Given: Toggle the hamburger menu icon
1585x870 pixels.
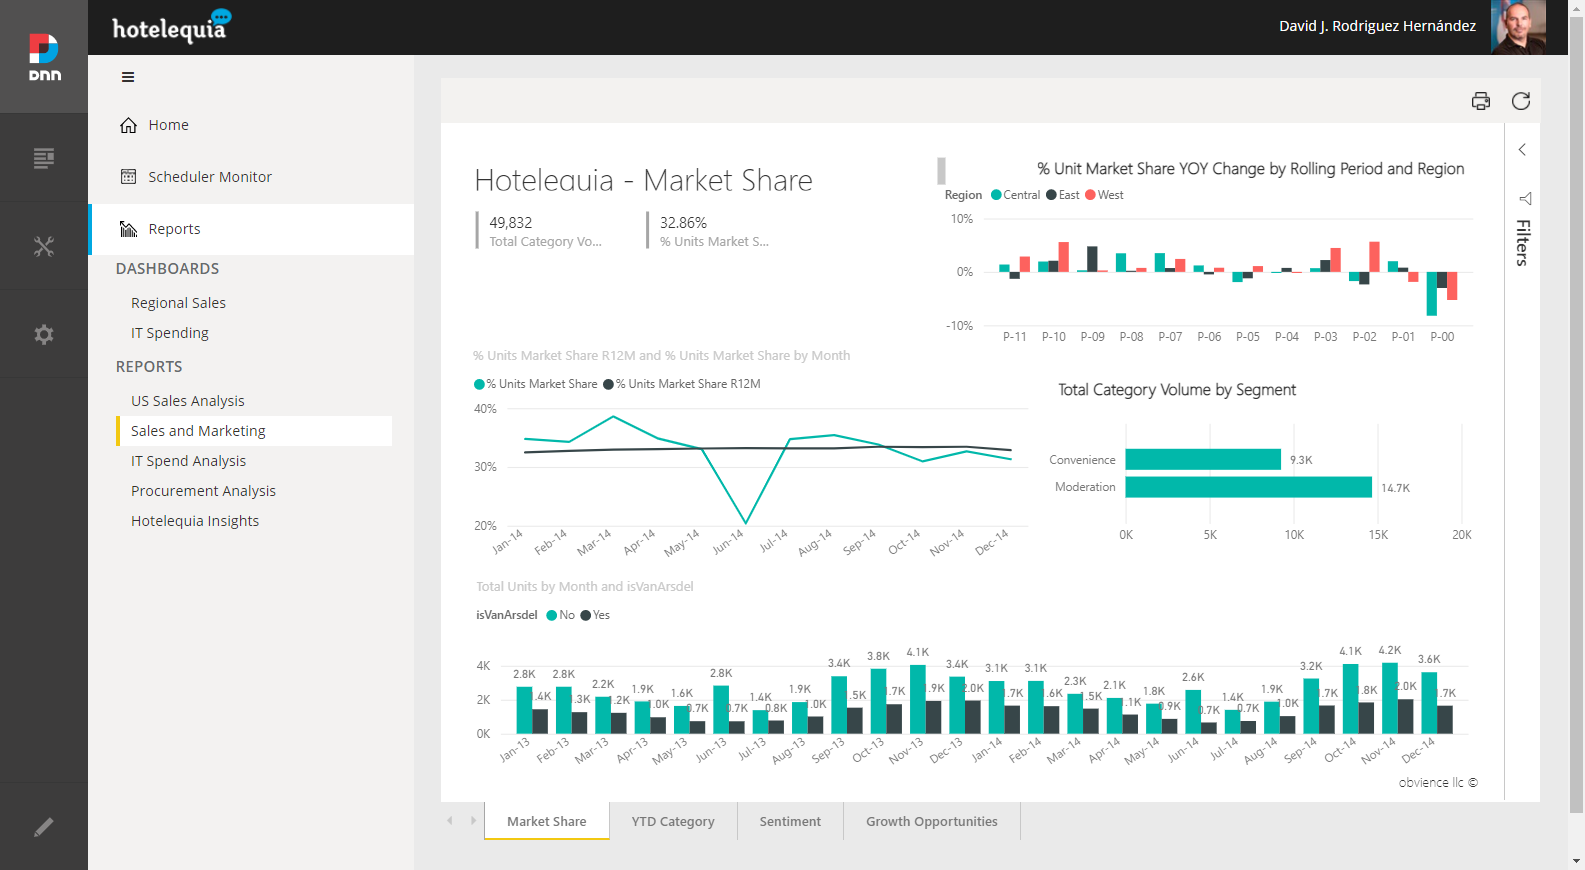Looking at the screenshot, I should (128, 77).
